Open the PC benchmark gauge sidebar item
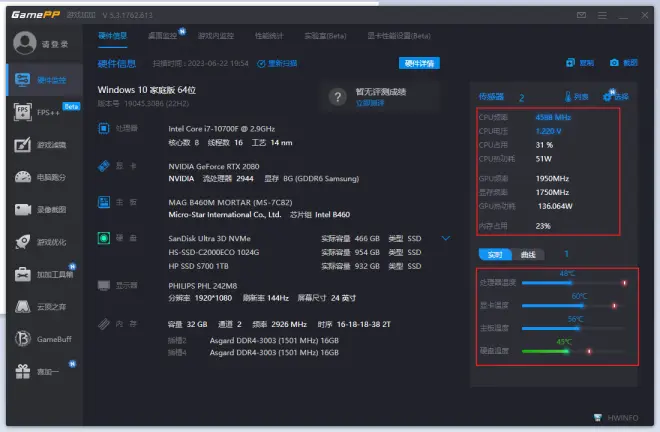This screenshot has width=660, height=432. [45, 177]
